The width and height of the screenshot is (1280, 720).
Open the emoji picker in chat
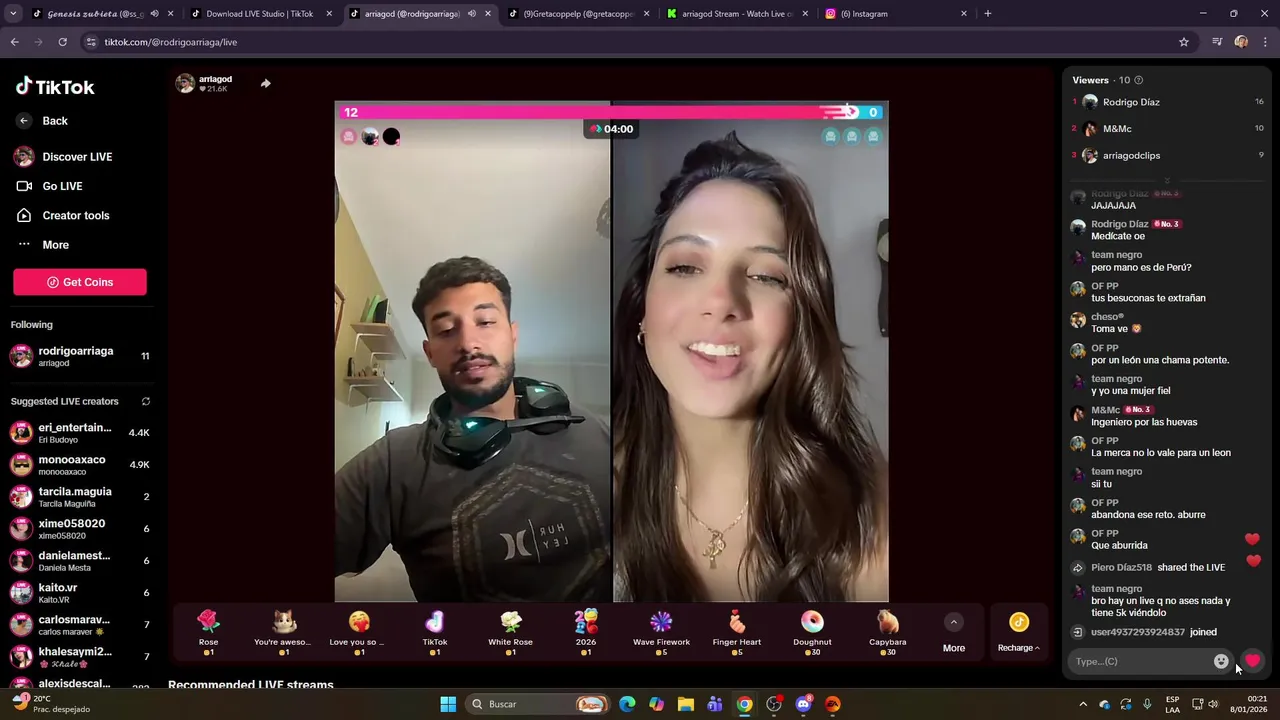pos(1221,661)
